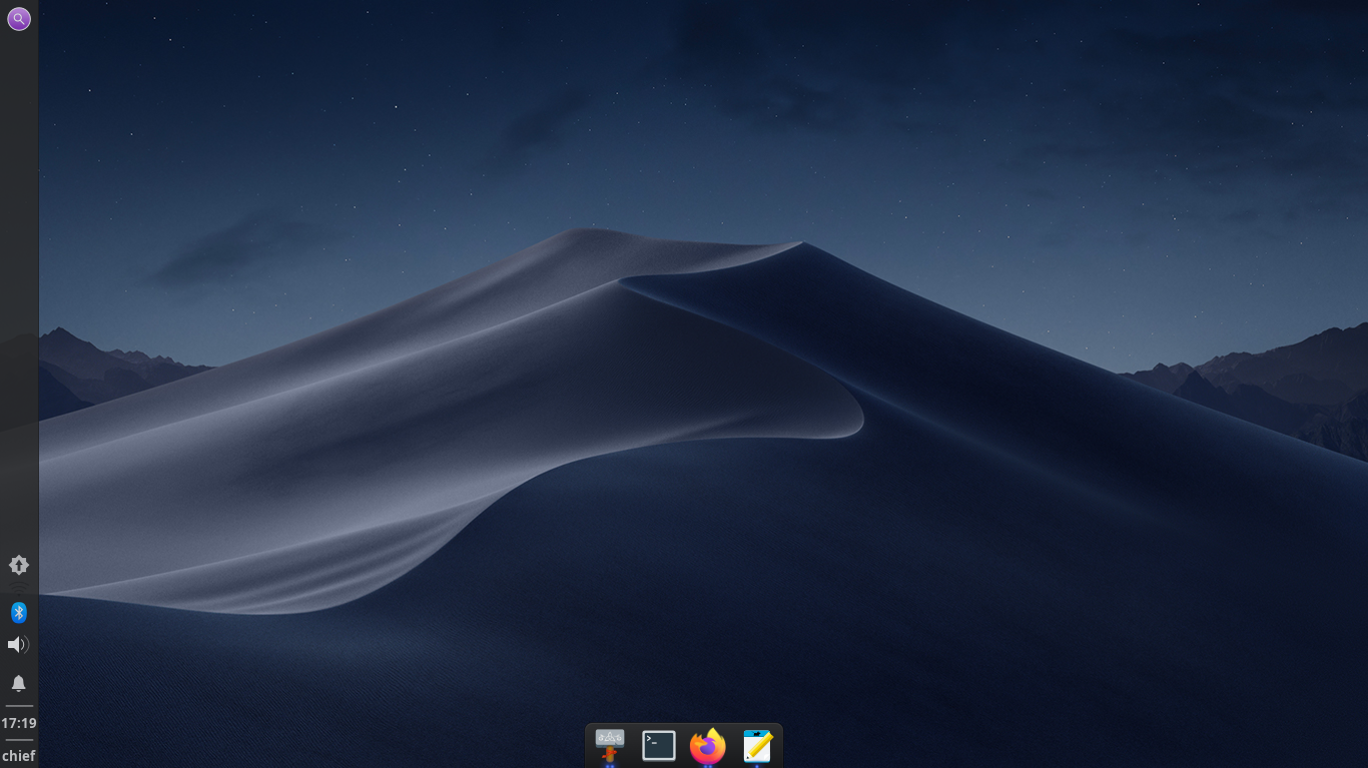Open the volume speaker icon
Image resolution: width=1368 pixels, height=768 pixels.
click(18, 645)
